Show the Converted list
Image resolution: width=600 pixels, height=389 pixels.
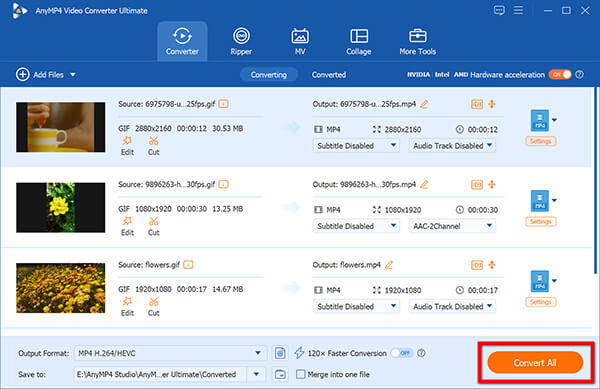pos(329,75)
